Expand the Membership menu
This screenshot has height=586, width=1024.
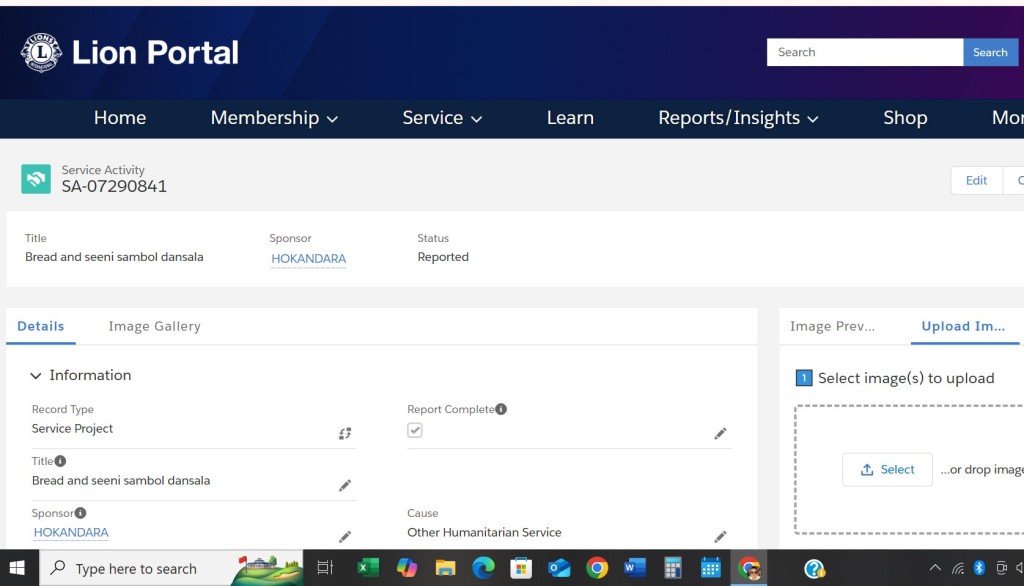274,118
